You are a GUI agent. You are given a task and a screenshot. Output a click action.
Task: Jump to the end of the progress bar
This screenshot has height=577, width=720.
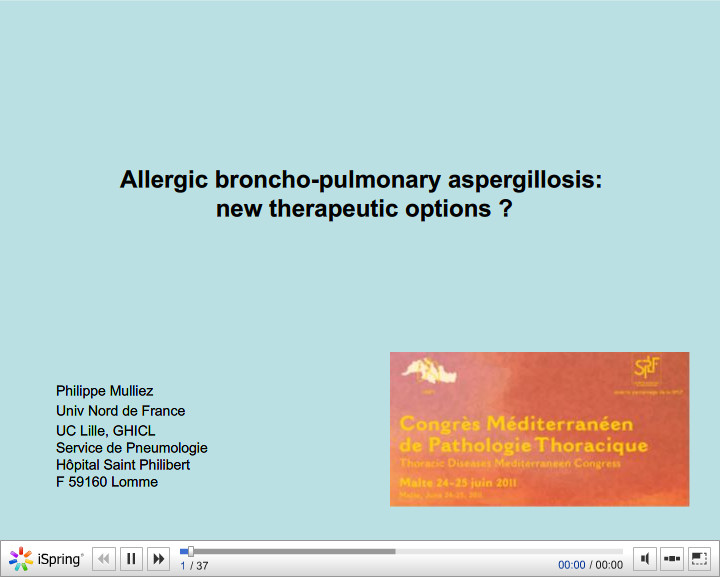coord(620,551)
